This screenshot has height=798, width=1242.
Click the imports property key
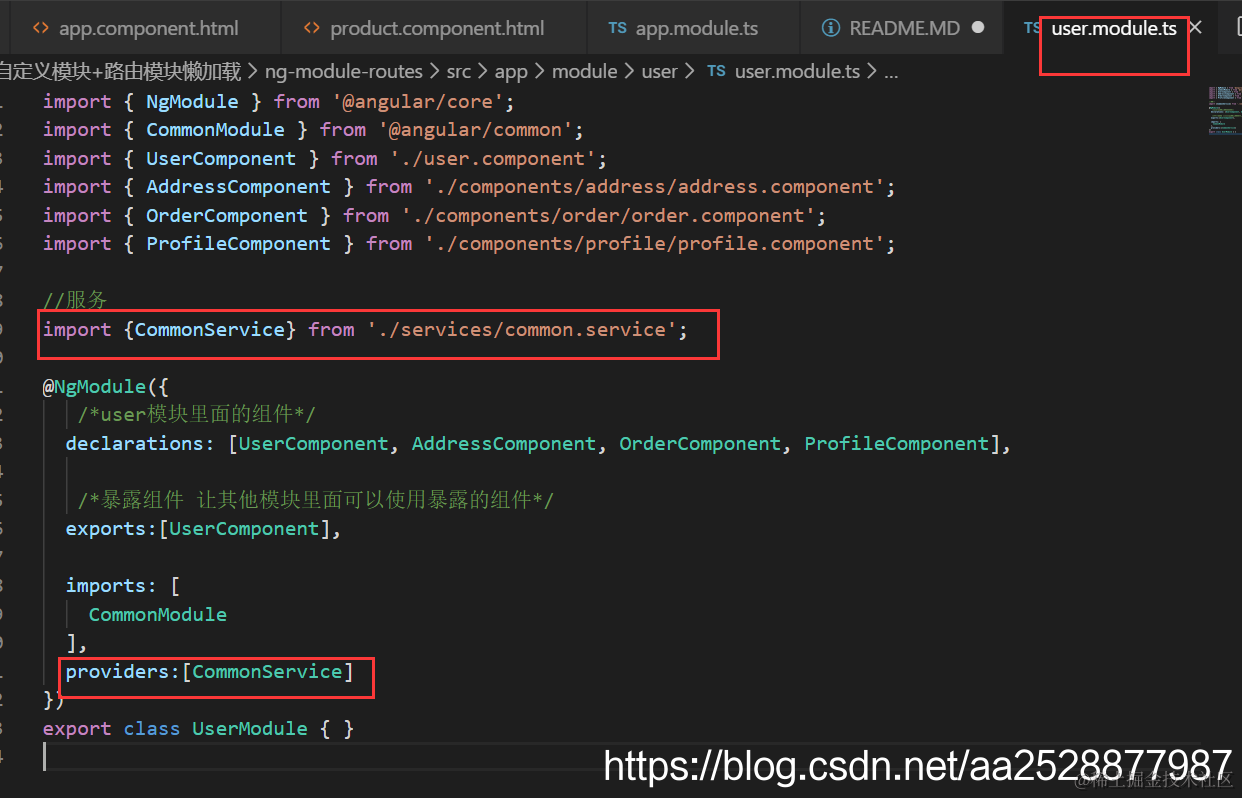(x=106, y=585)
